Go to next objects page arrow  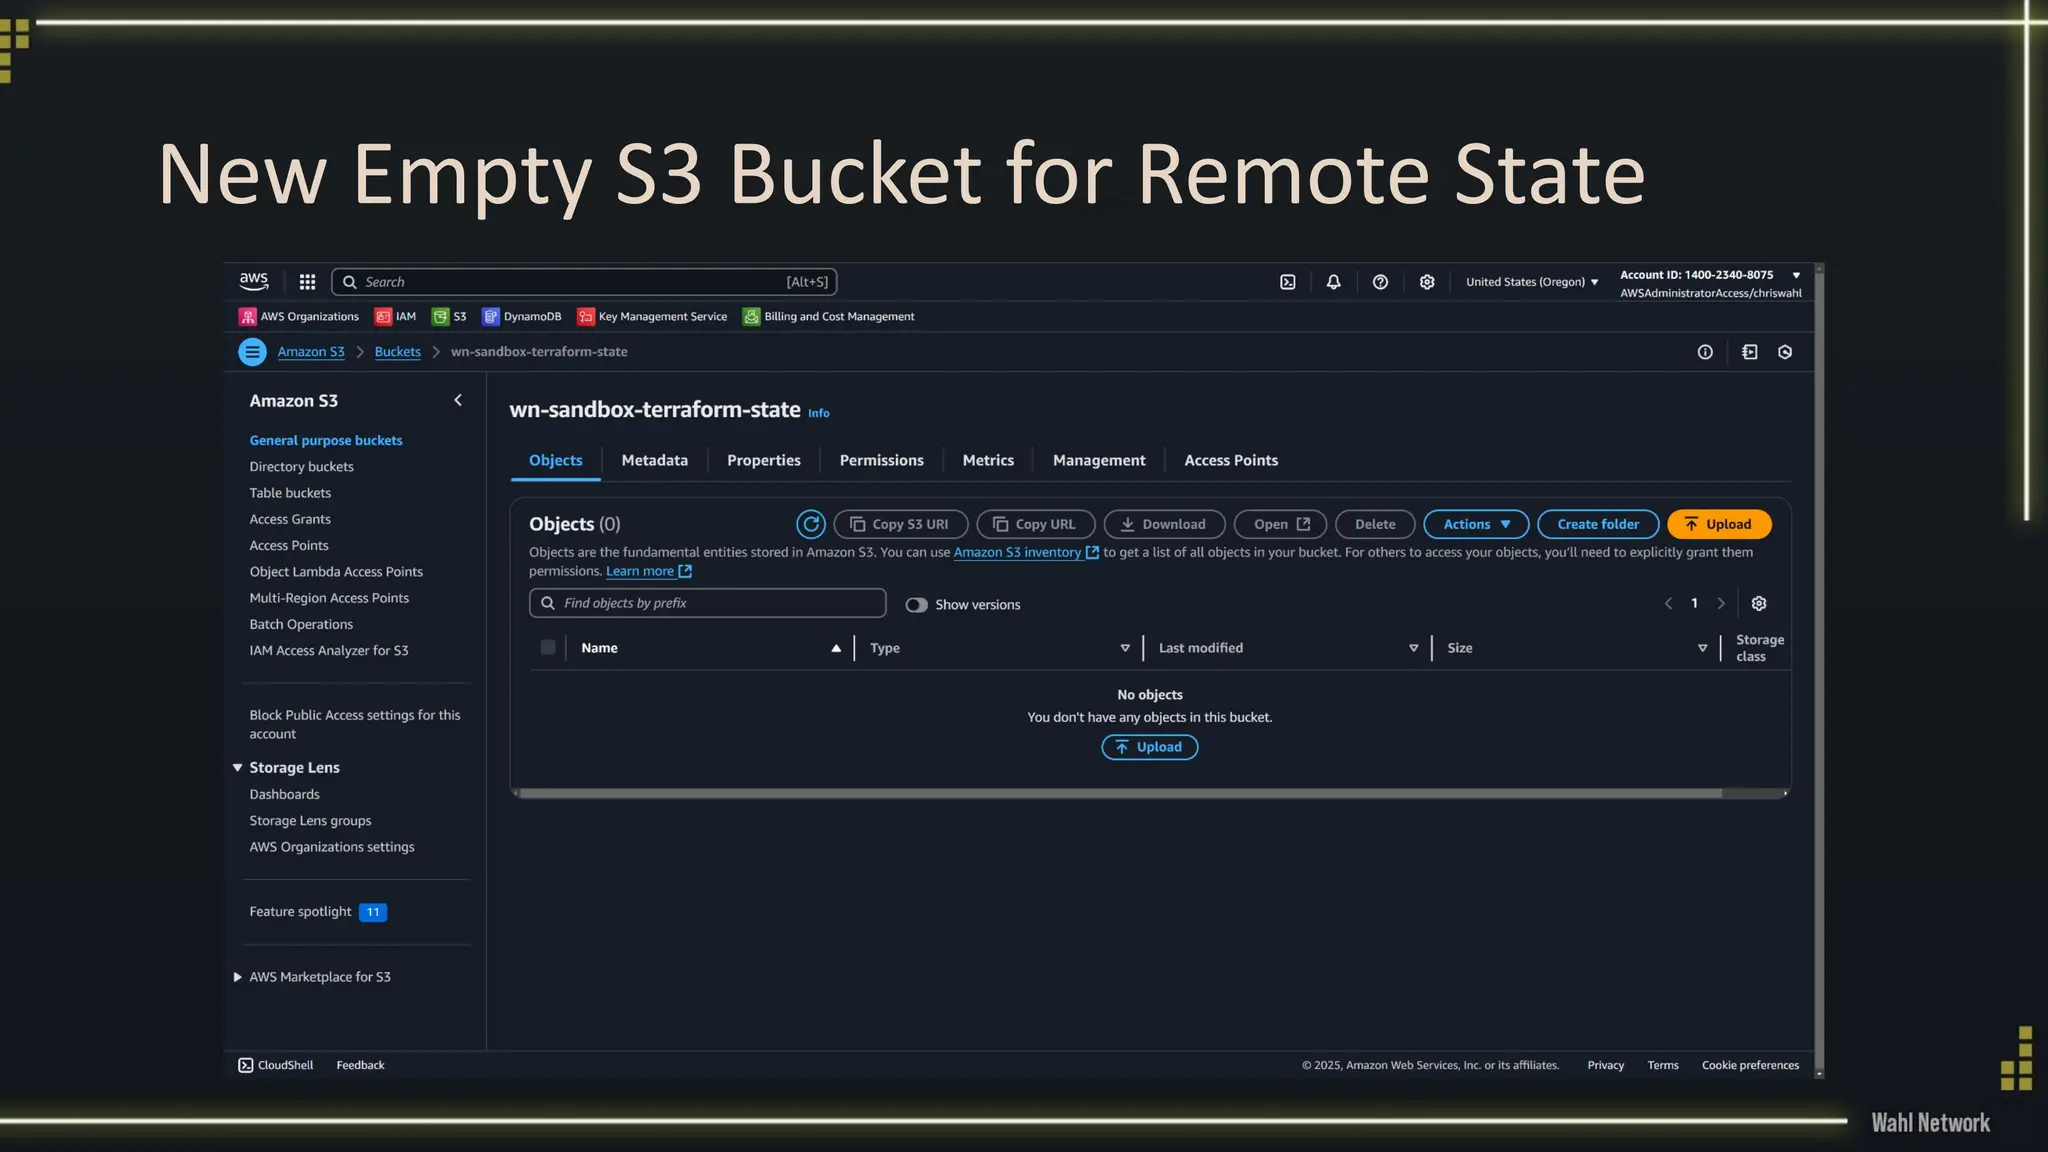coord(1721,603)
